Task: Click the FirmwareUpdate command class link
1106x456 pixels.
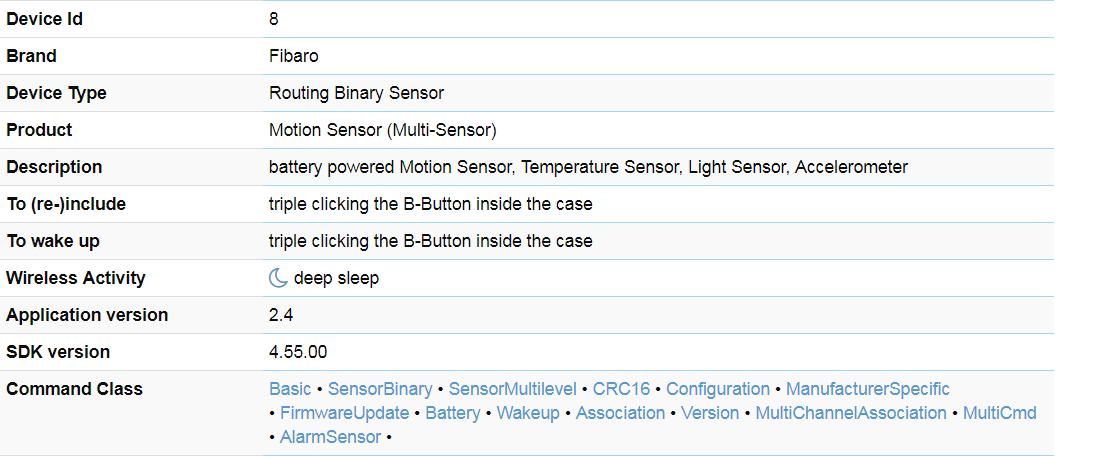Action: (344, 413)
